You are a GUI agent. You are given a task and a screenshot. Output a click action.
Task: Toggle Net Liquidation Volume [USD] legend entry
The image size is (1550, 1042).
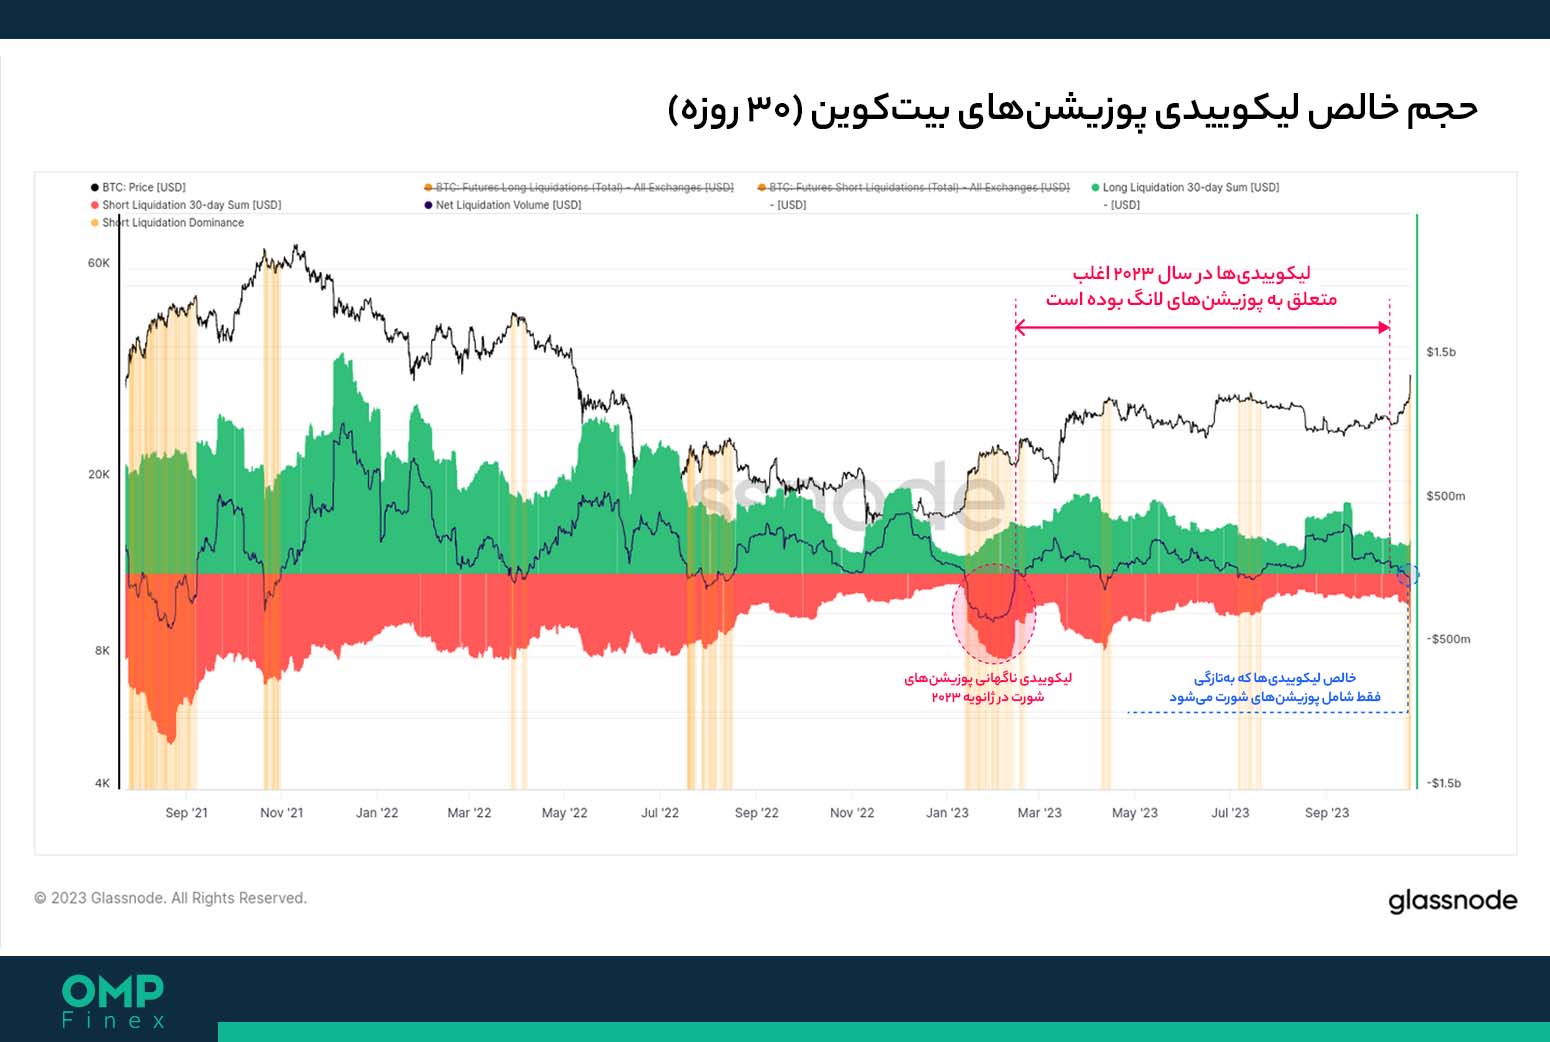click(x=502, y=205)
